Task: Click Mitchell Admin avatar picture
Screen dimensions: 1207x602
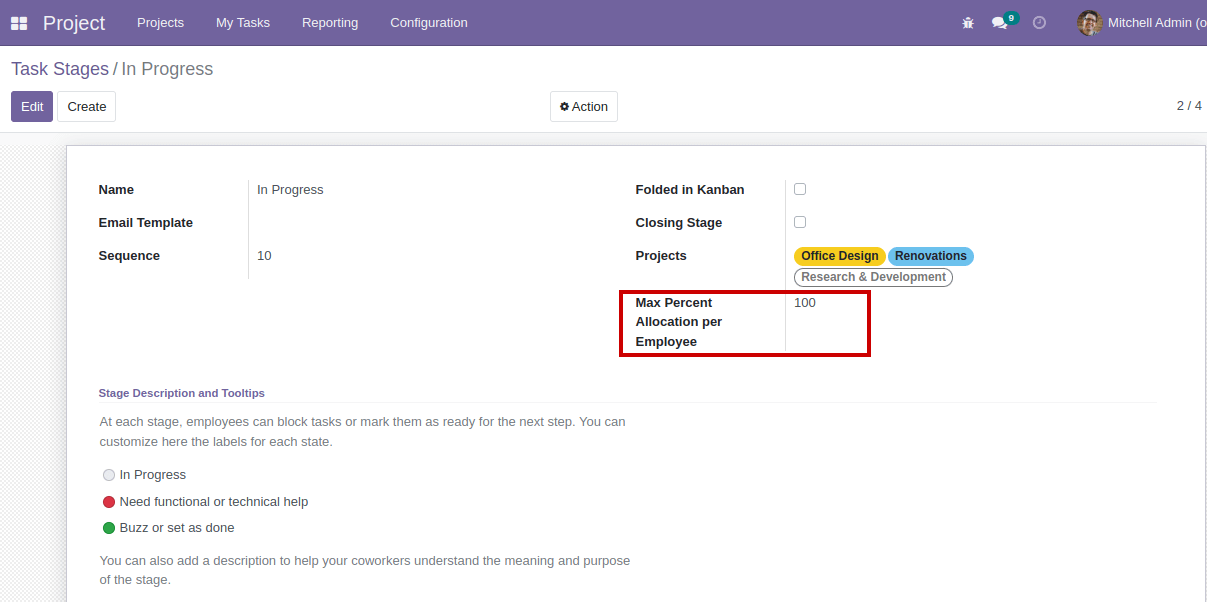Action: point(1089,23)
